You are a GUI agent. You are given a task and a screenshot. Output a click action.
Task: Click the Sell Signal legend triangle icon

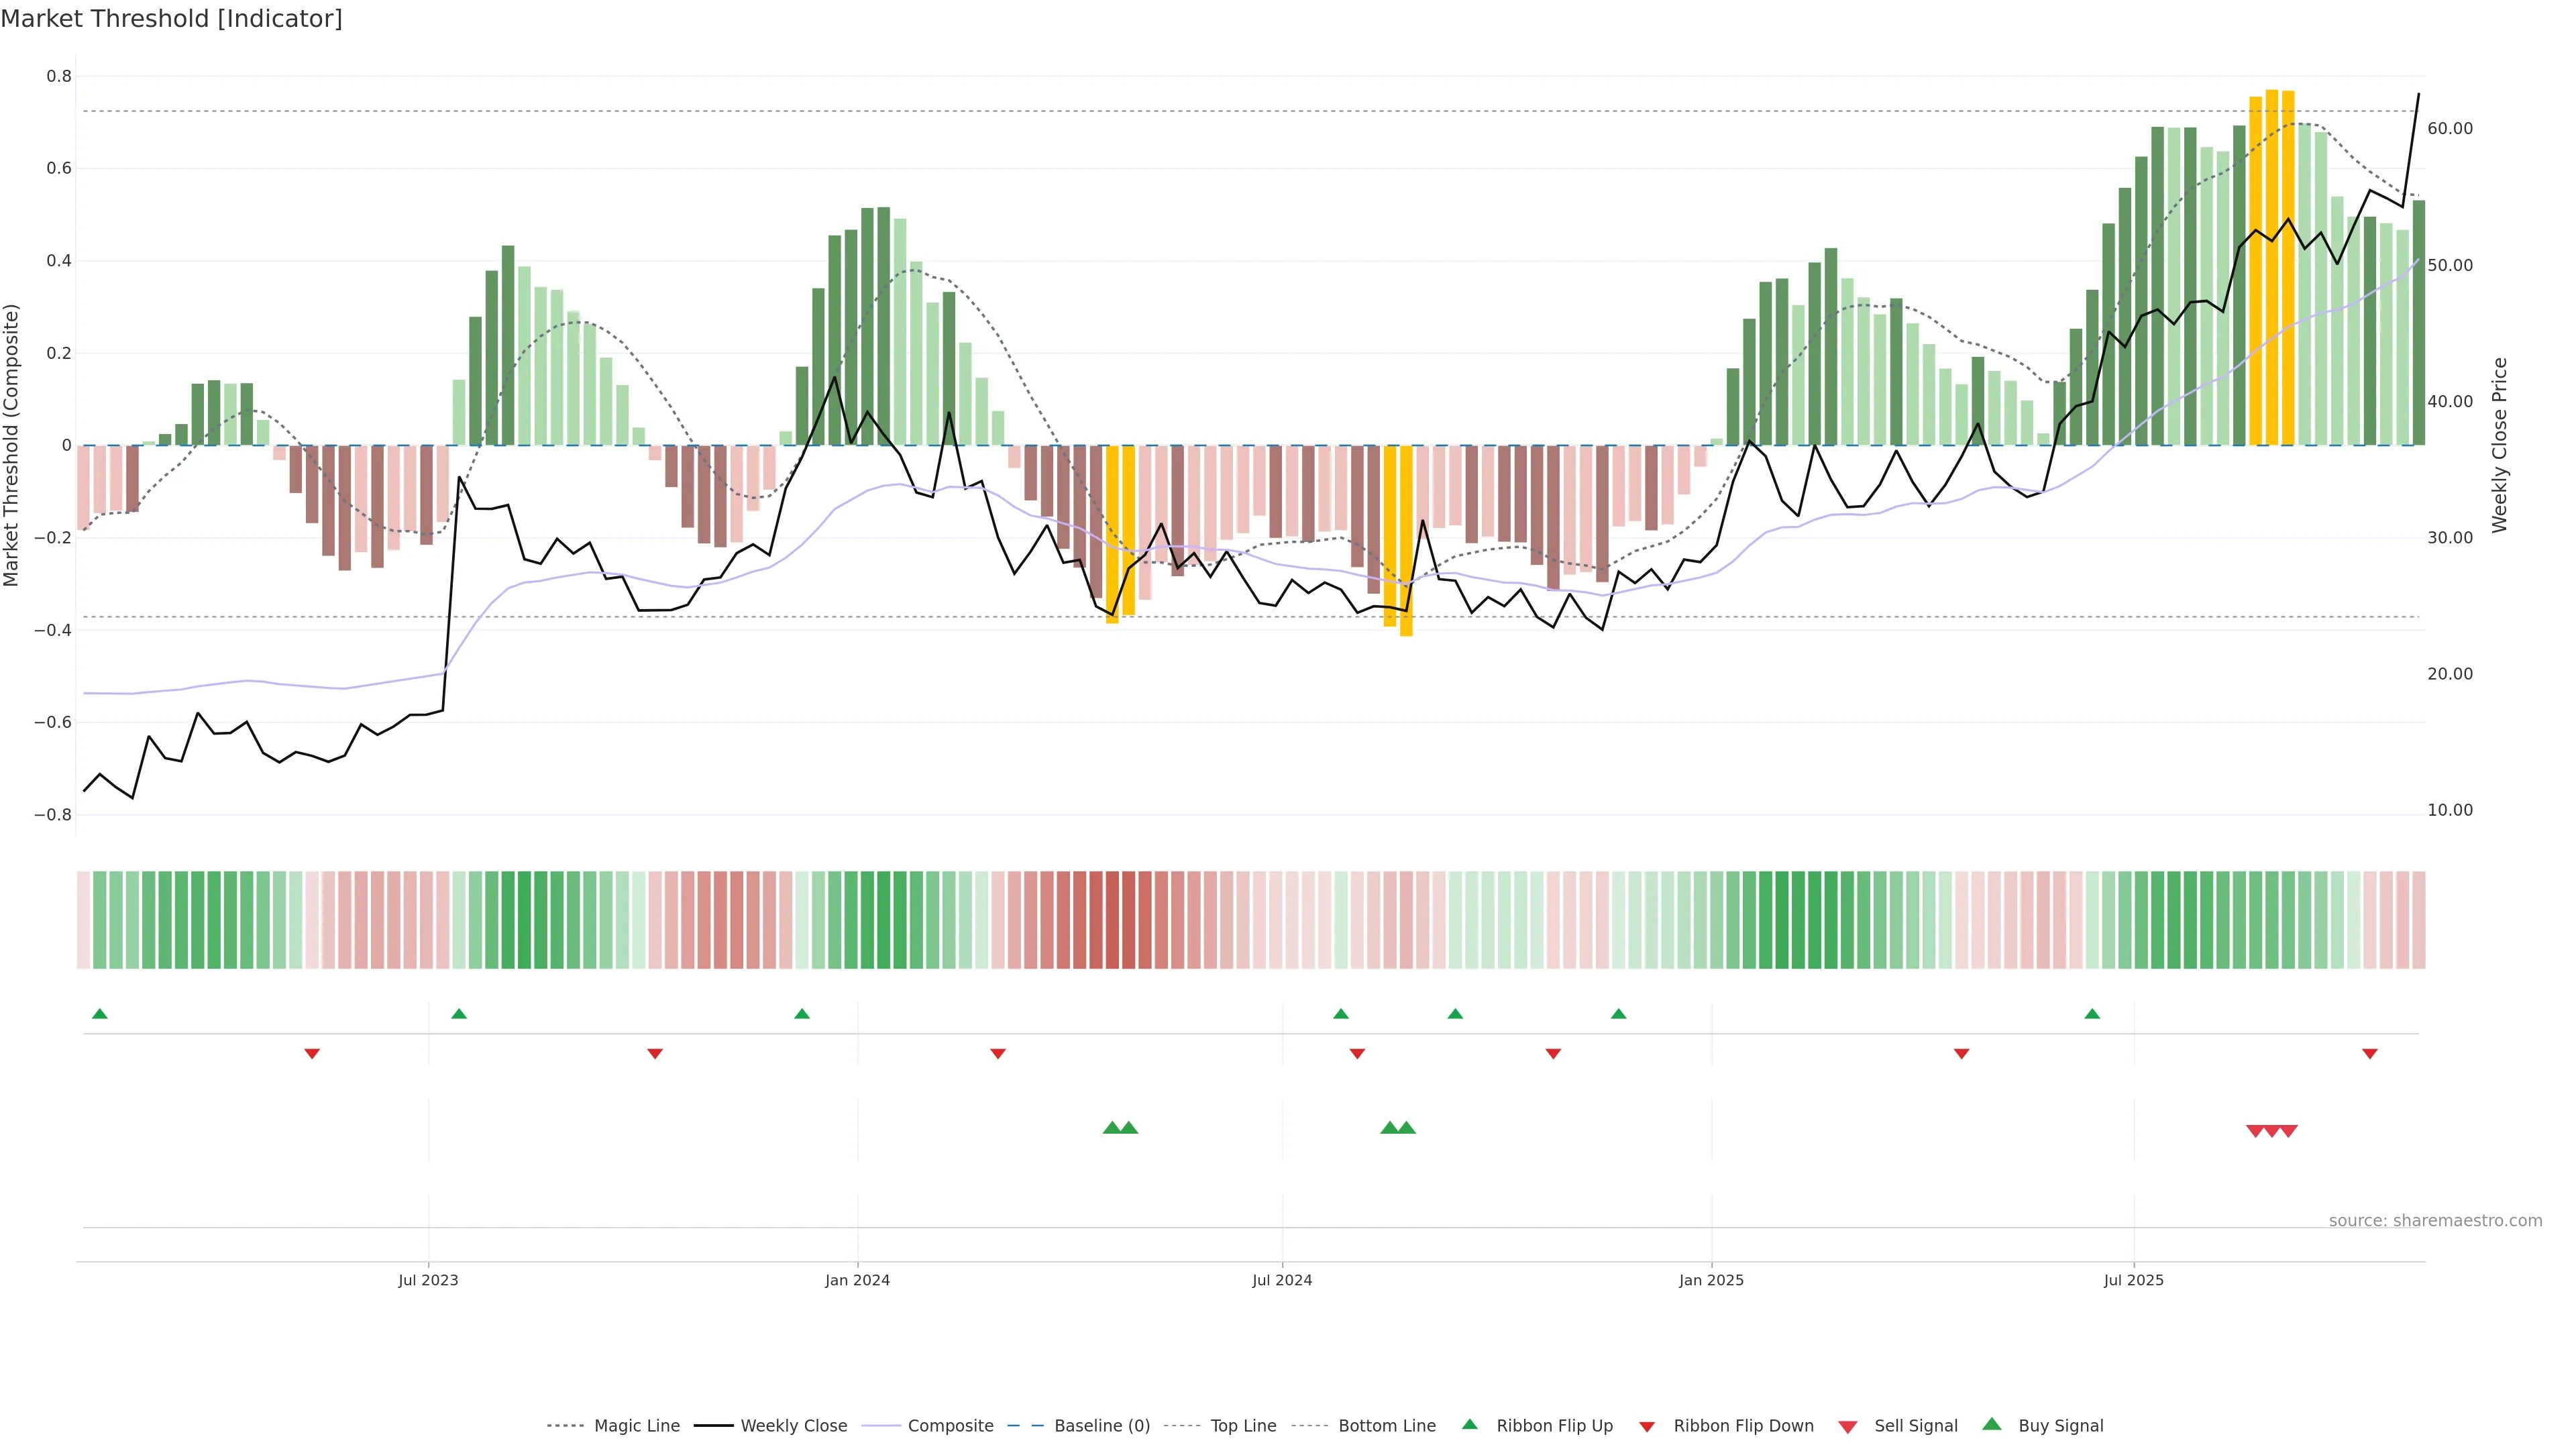pyautogui.click(x=1847, y=1427)
